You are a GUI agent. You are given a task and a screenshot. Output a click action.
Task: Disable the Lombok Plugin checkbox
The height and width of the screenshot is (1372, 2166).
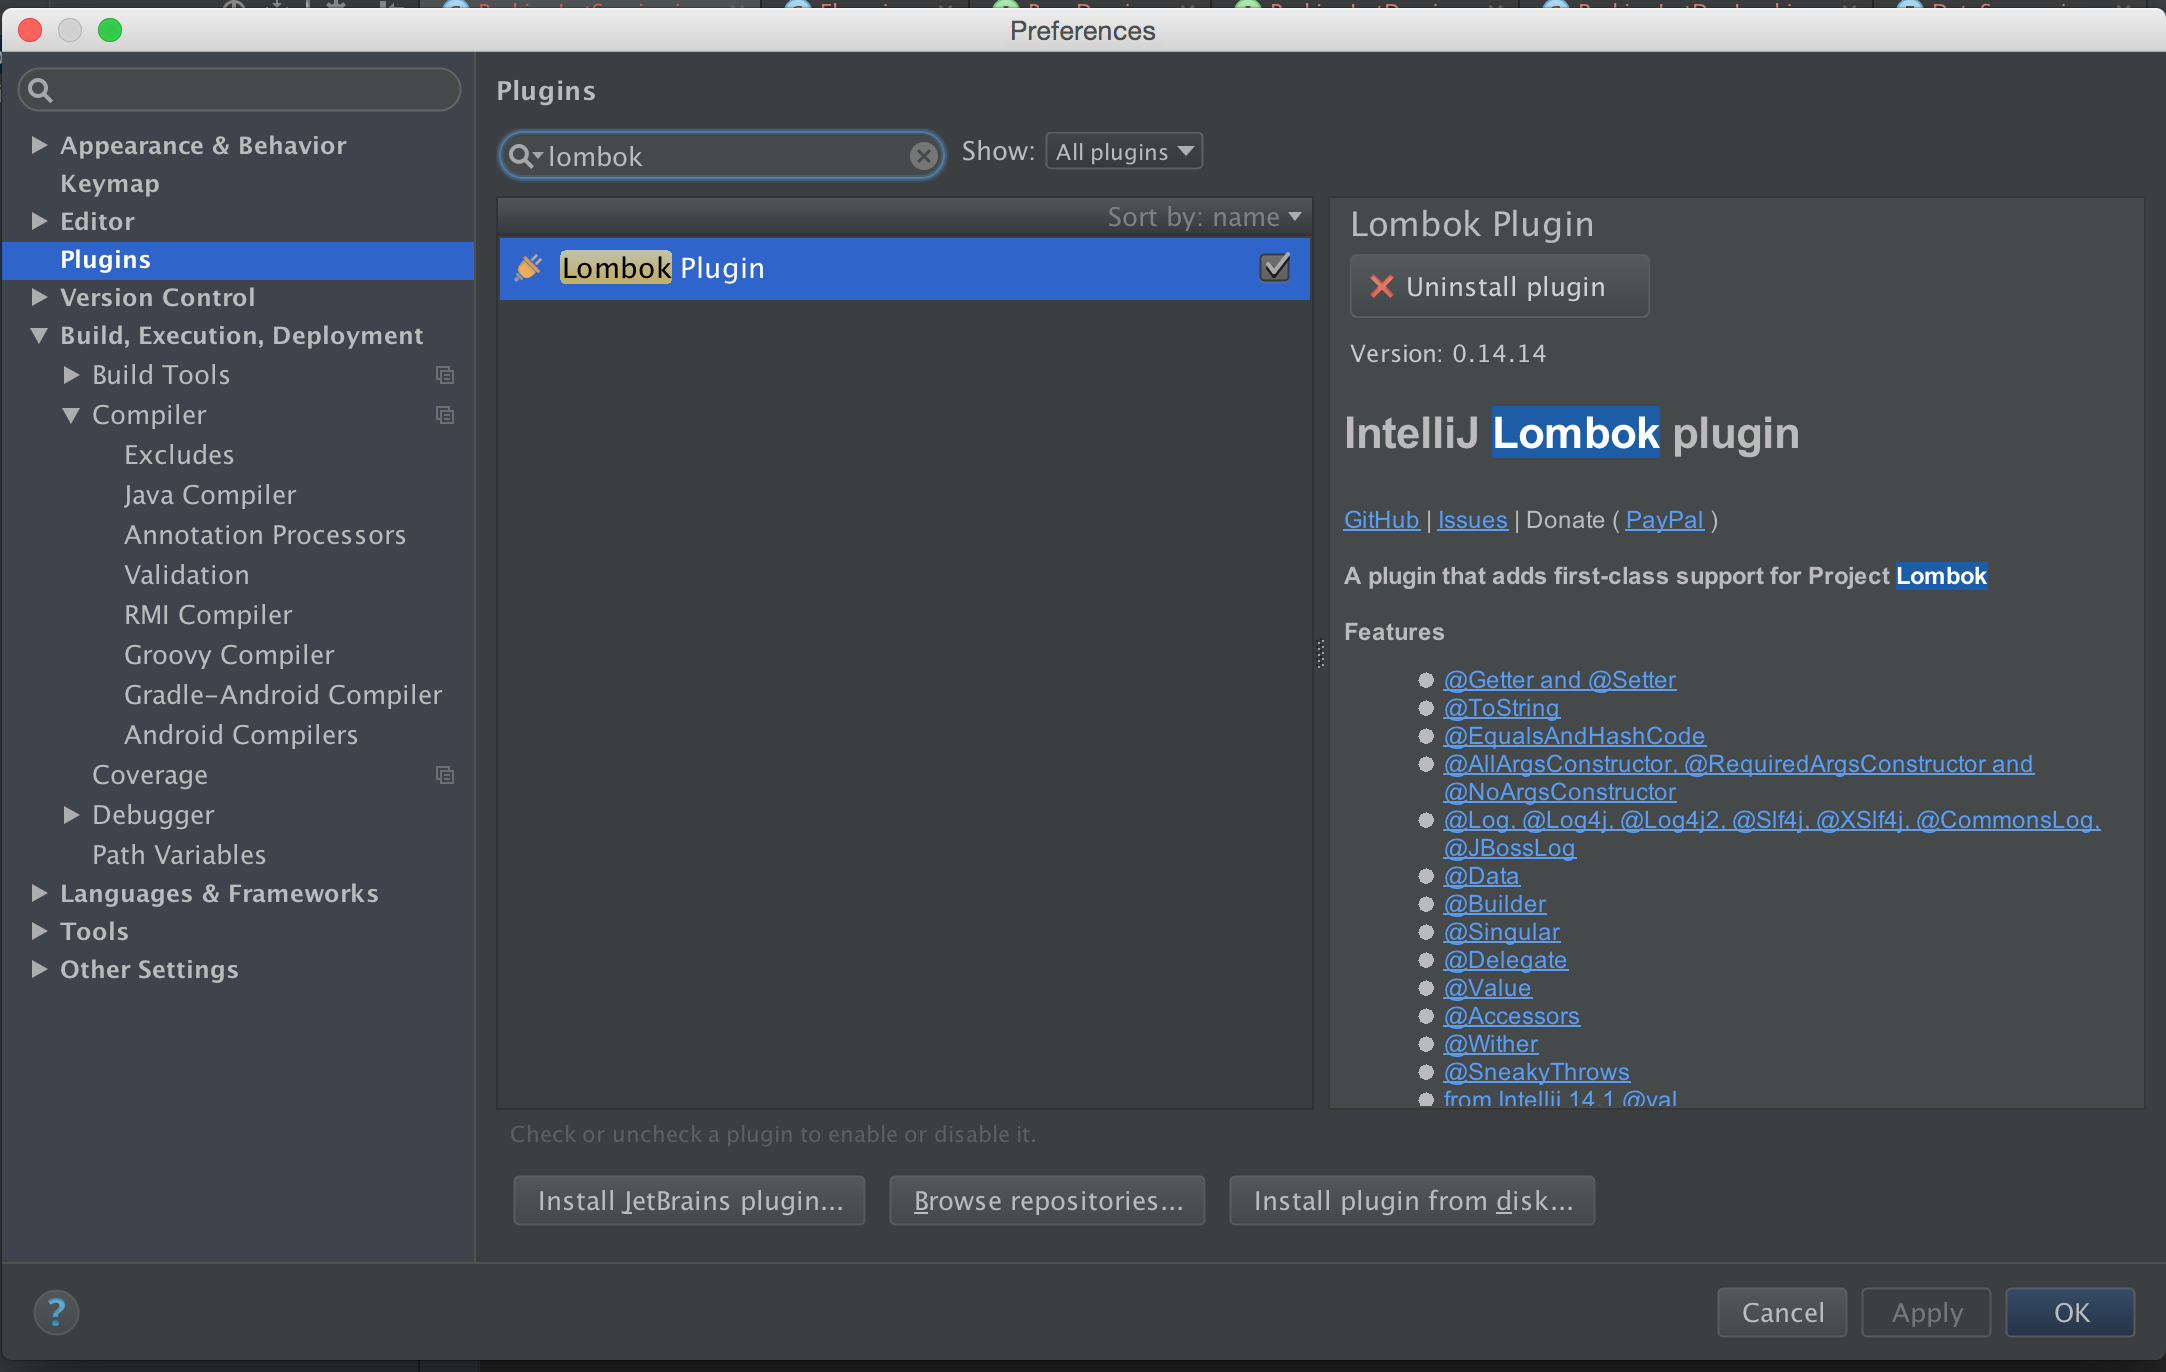pyautogui.click(x=1275, y=268)
